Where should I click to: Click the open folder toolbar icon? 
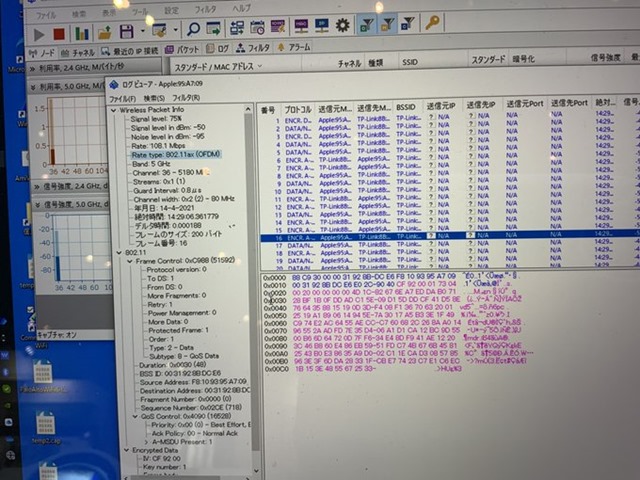point(105,33)
